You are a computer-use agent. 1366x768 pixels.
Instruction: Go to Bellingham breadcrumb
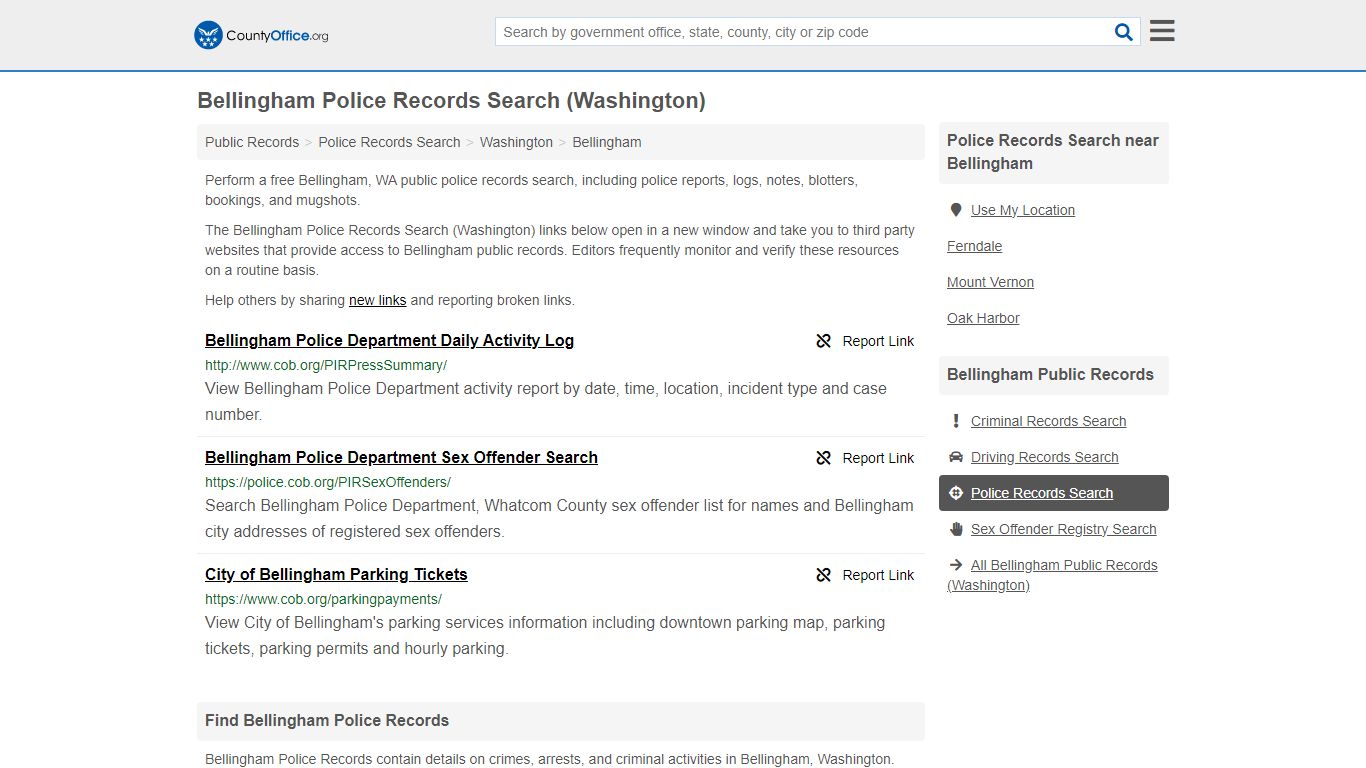tap(607, 142)
